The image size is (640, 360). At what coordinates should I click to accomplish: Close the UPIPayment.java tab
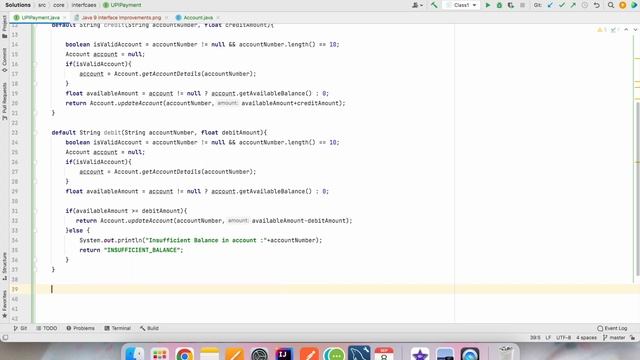[64, 18]
